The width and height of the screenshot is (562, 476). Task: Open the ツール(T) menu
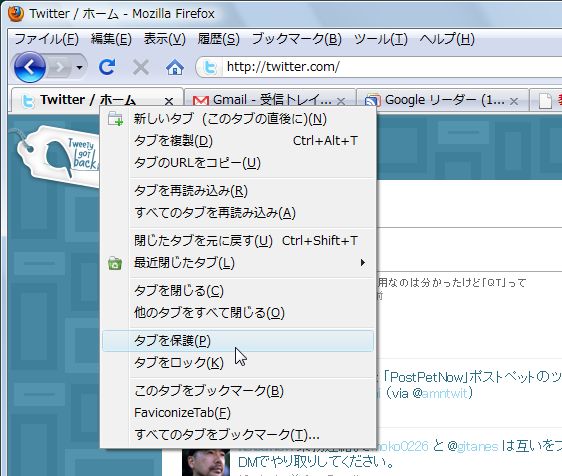[x=380, y=39]
